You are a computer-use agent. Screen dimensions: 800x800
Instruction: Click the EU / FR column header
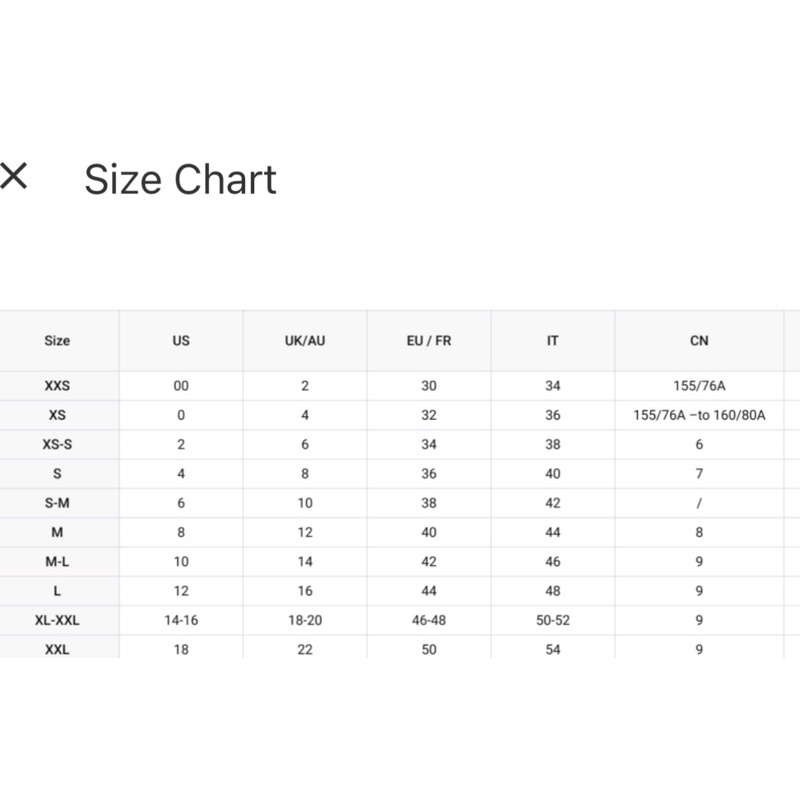point(429,341)
